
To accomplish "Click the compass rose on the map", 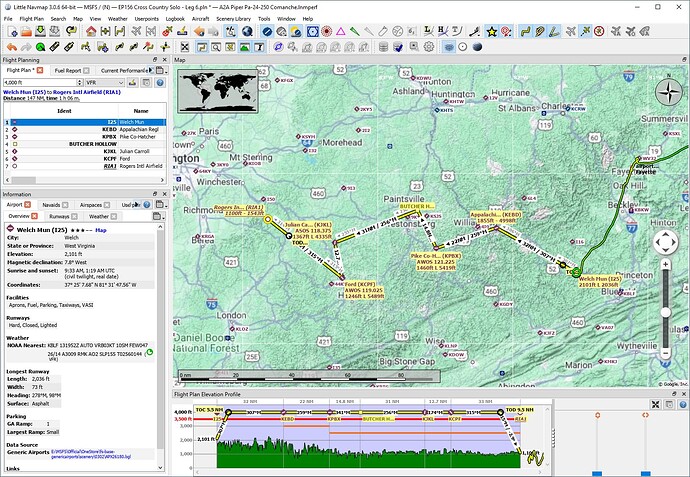I will [x=668, y=92].
